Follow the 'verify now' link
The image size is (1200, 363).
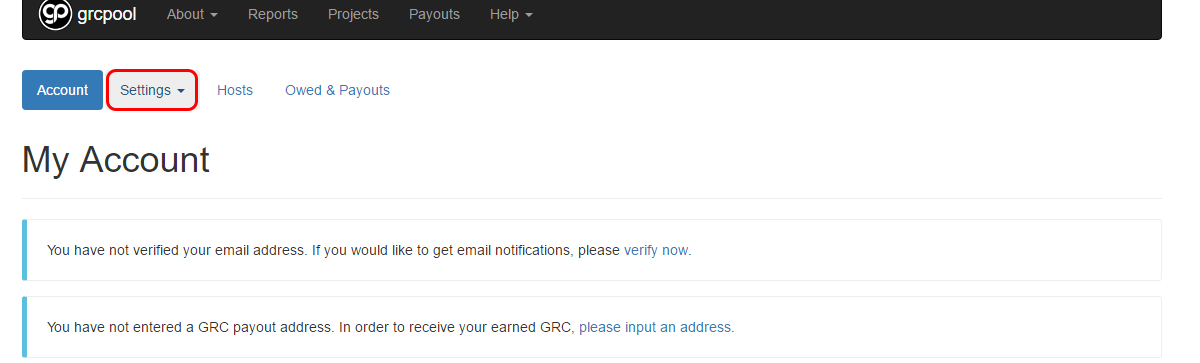point(656,250)
